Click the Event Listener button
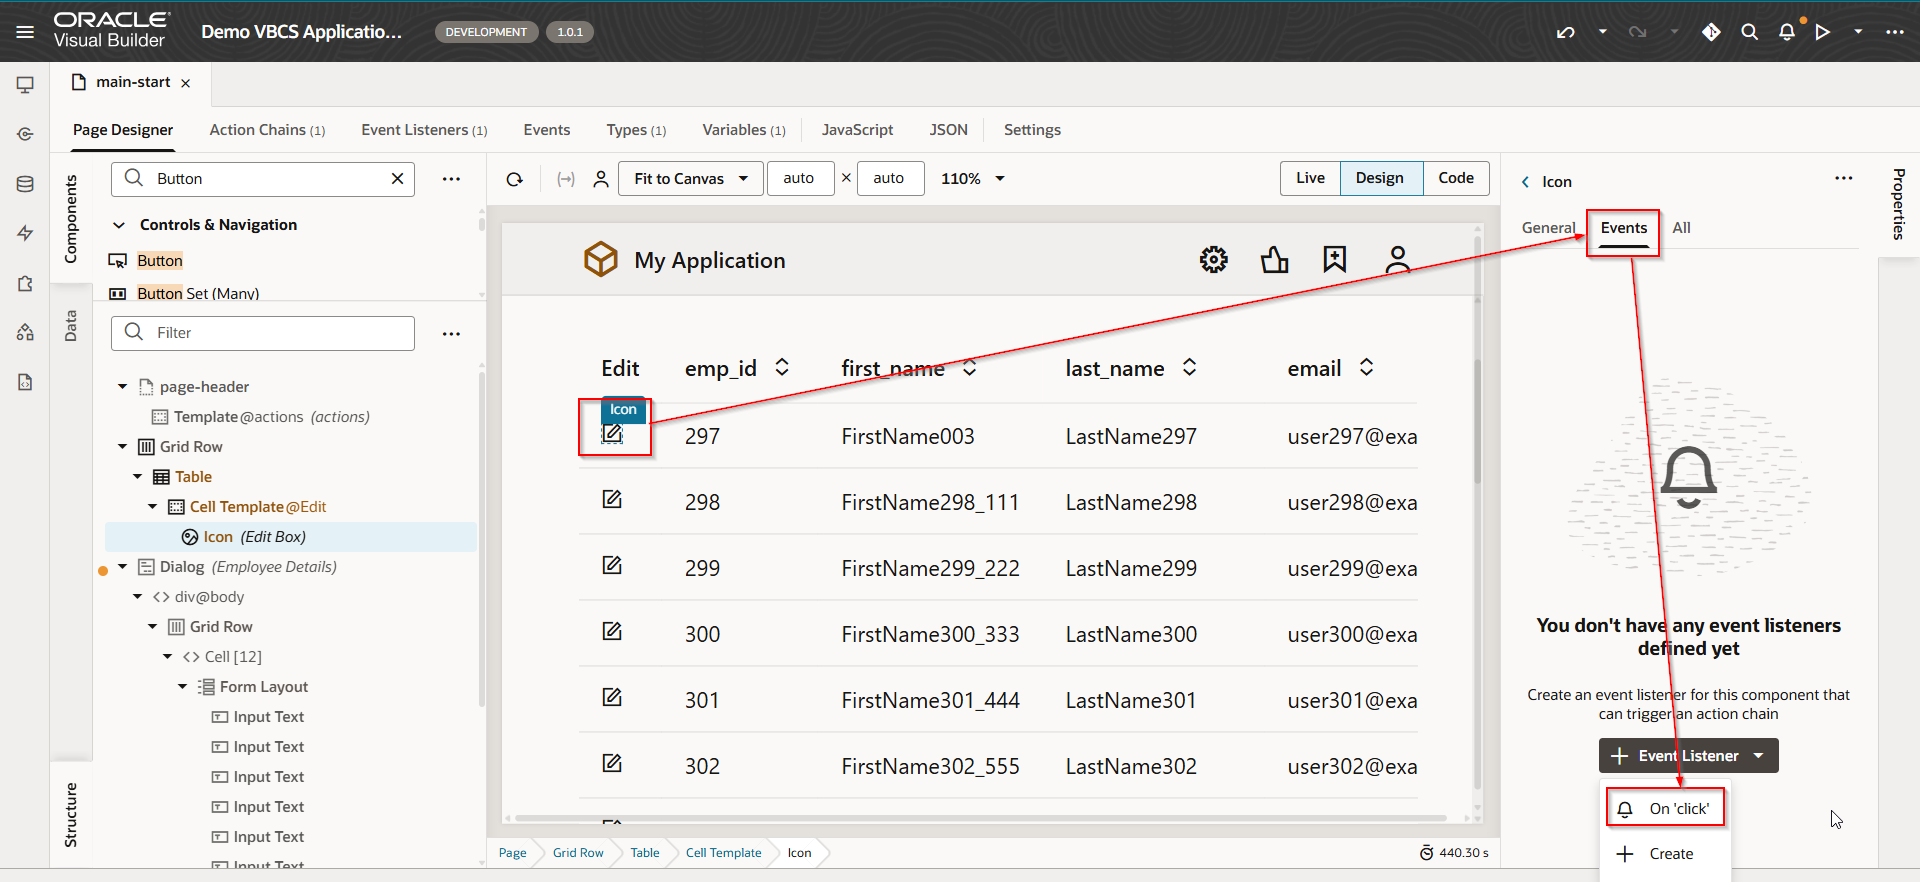This screenshot has width=1920, height=882. coord(1688,756)
